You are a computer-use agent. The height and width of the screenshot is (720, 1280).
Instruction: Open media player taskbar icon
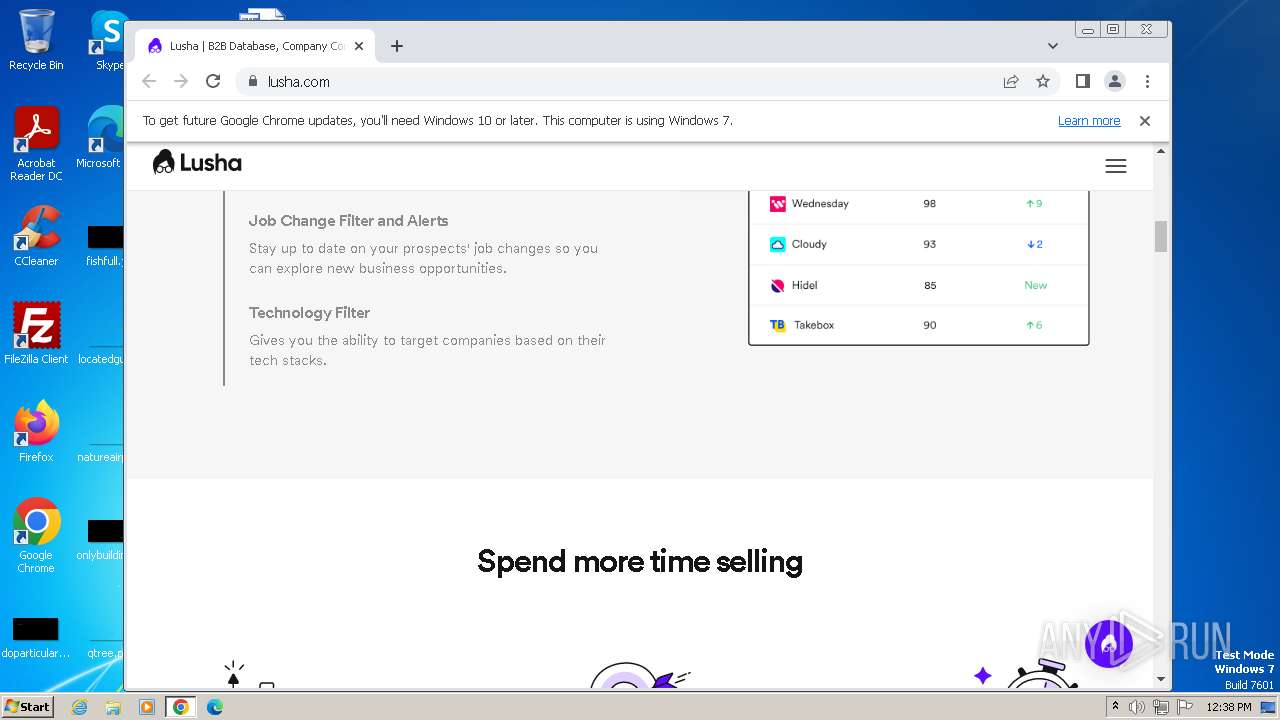(x=147, y=707)
